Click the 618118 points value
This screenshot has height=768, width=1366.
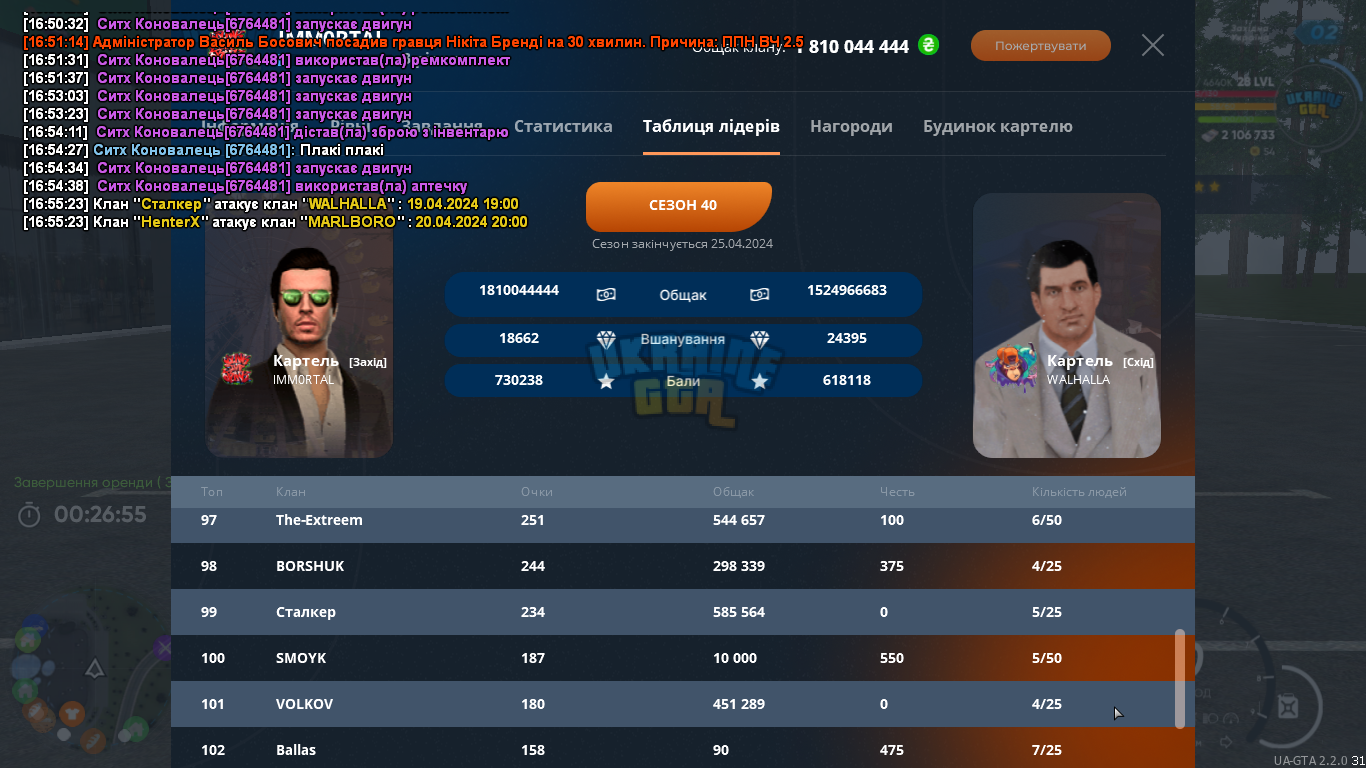pos(847,380)
